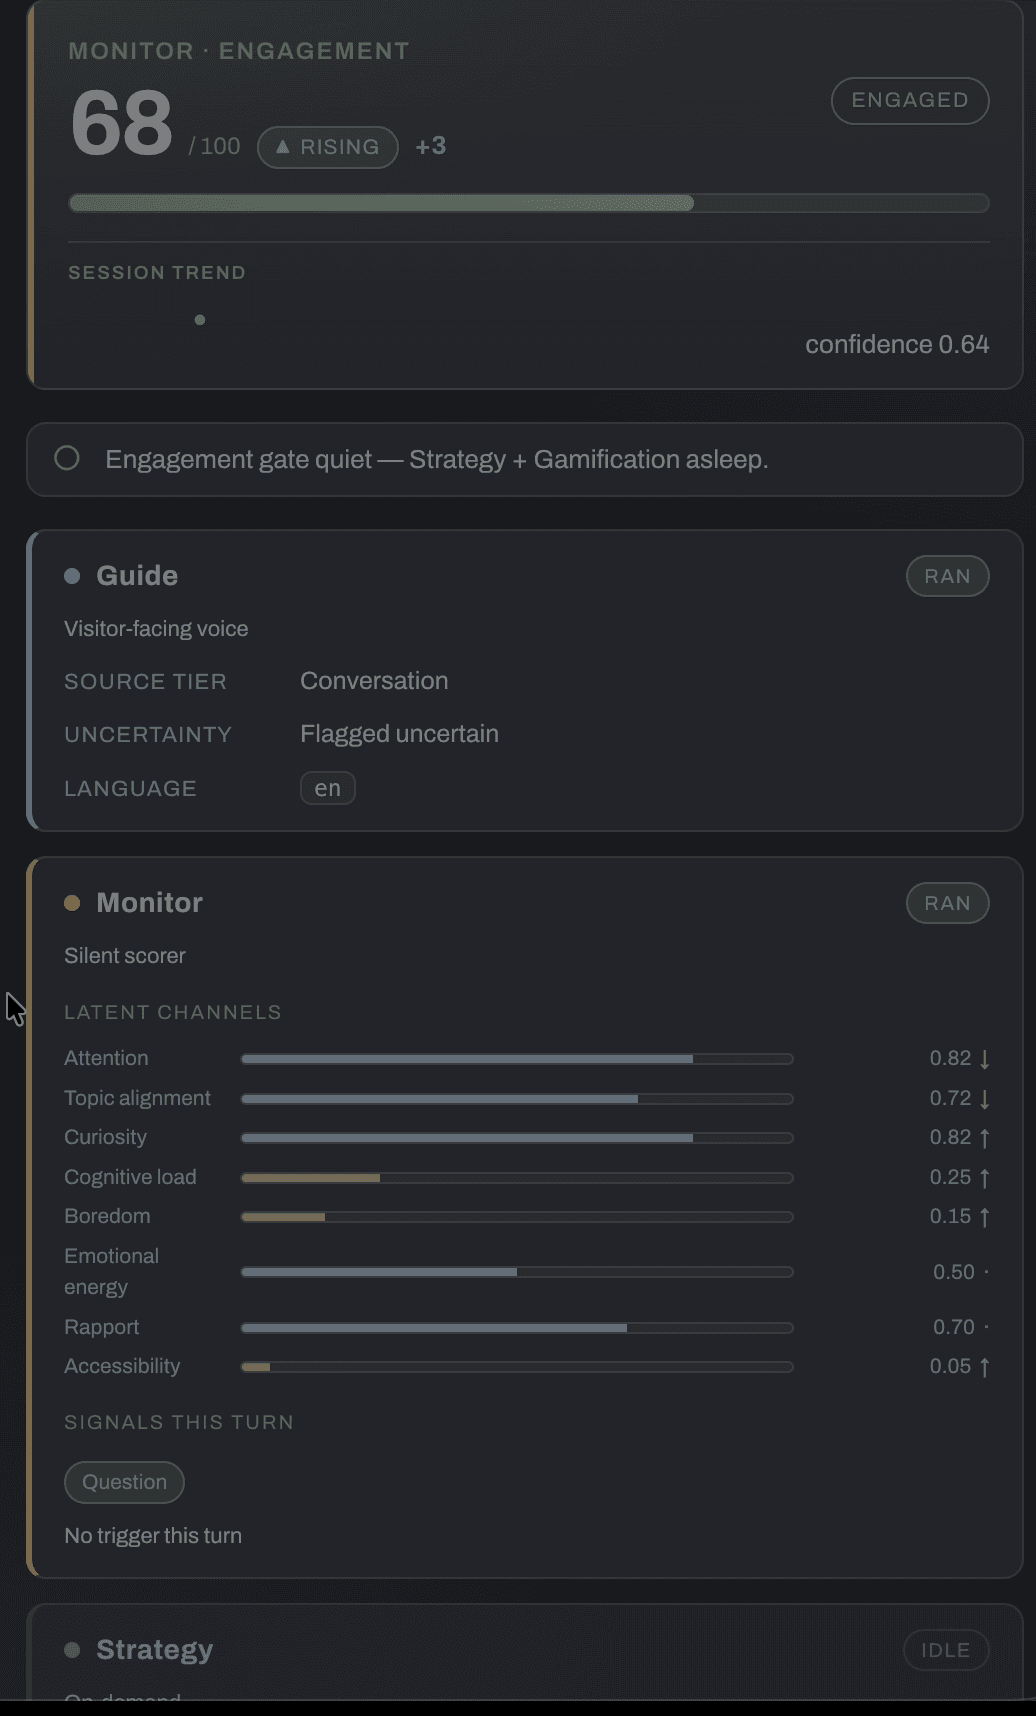Image resolution: width=1036 pixels, height=1716 pixels.
Task: Click the ENGAGED status badge
Action: coord(910,101)
